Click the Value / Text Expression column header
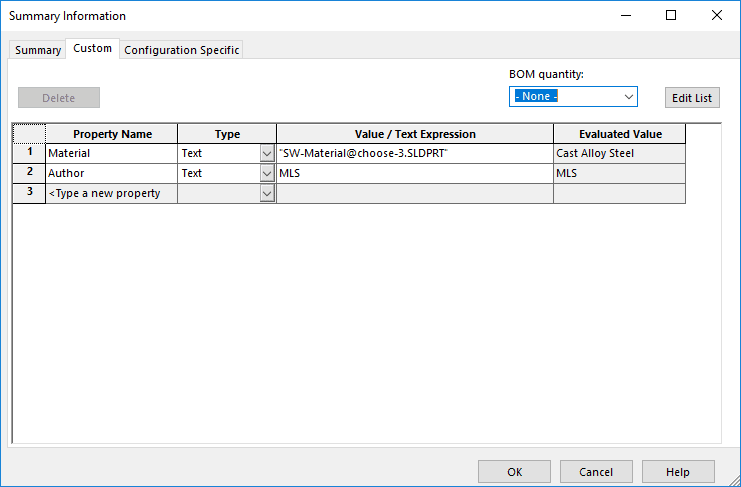This screenshot has height=487, width=741. 415,134
